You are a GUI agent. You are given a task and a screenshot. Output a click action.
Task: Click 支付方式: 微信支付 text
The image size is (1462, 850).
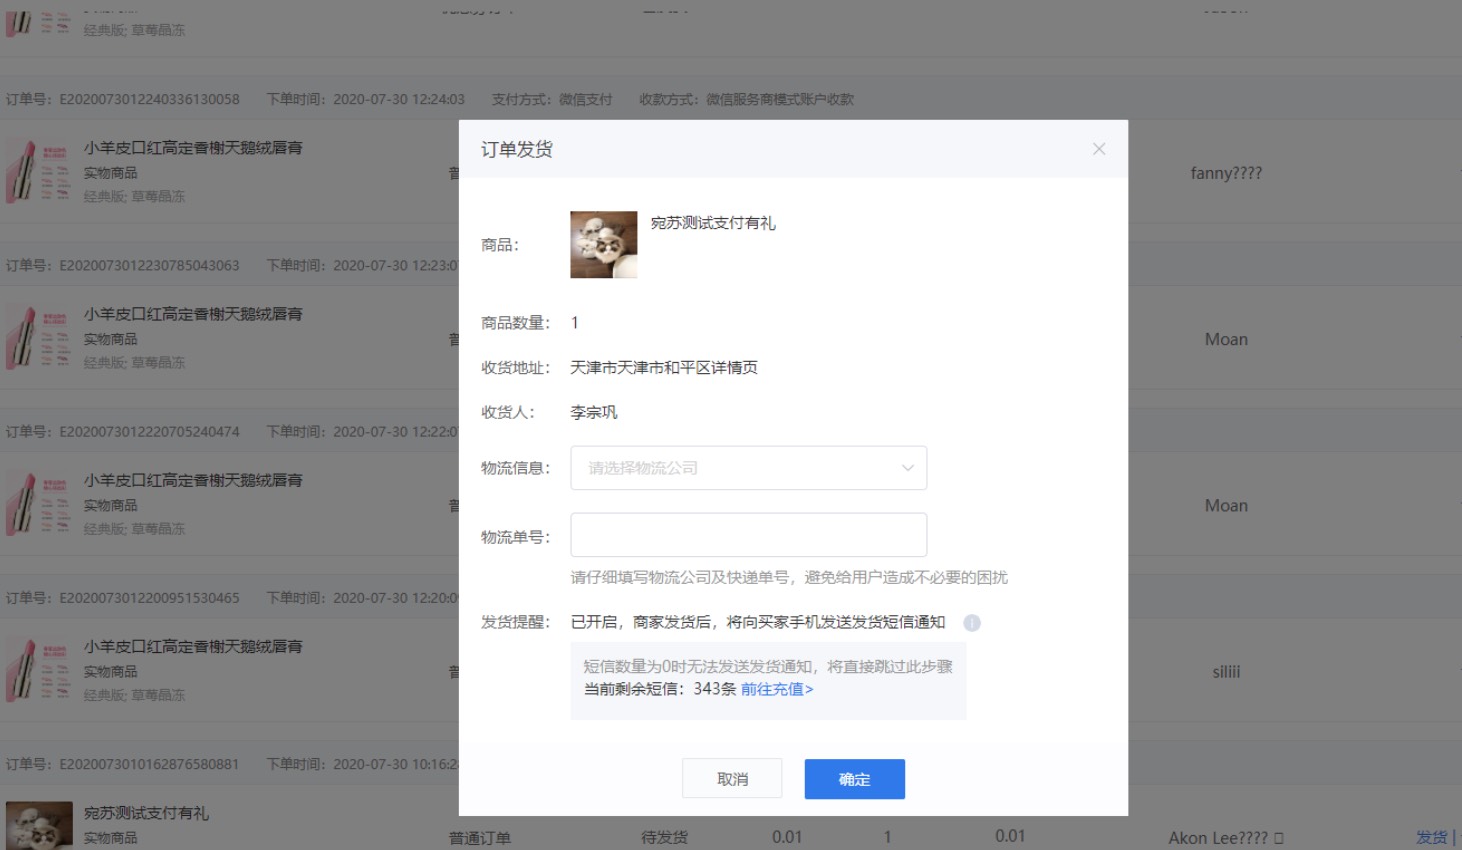pos(552,99)
